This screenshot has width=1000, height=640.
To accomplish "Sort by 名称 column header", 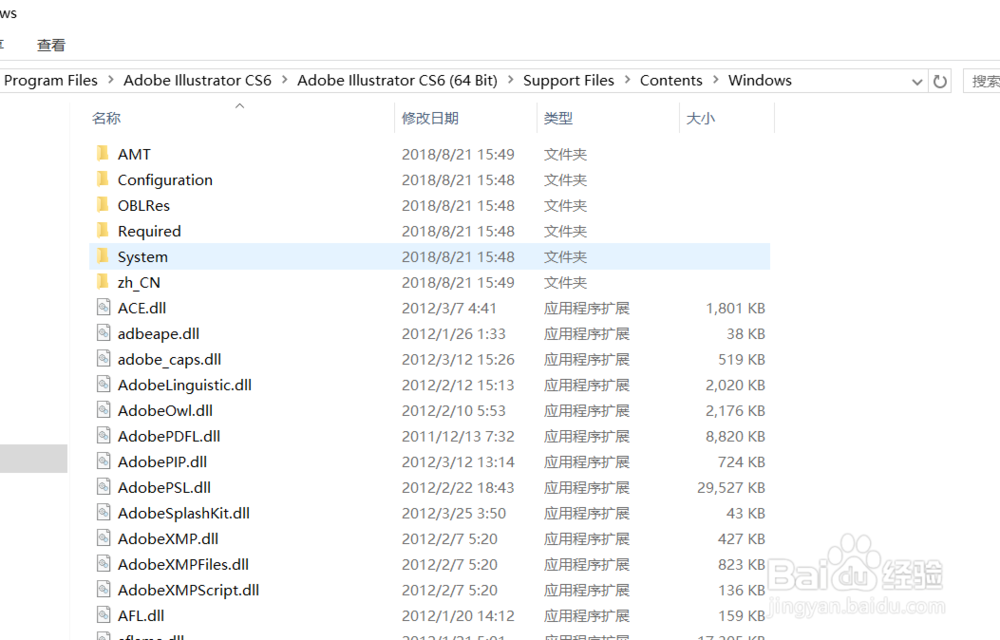I will 106,118.
